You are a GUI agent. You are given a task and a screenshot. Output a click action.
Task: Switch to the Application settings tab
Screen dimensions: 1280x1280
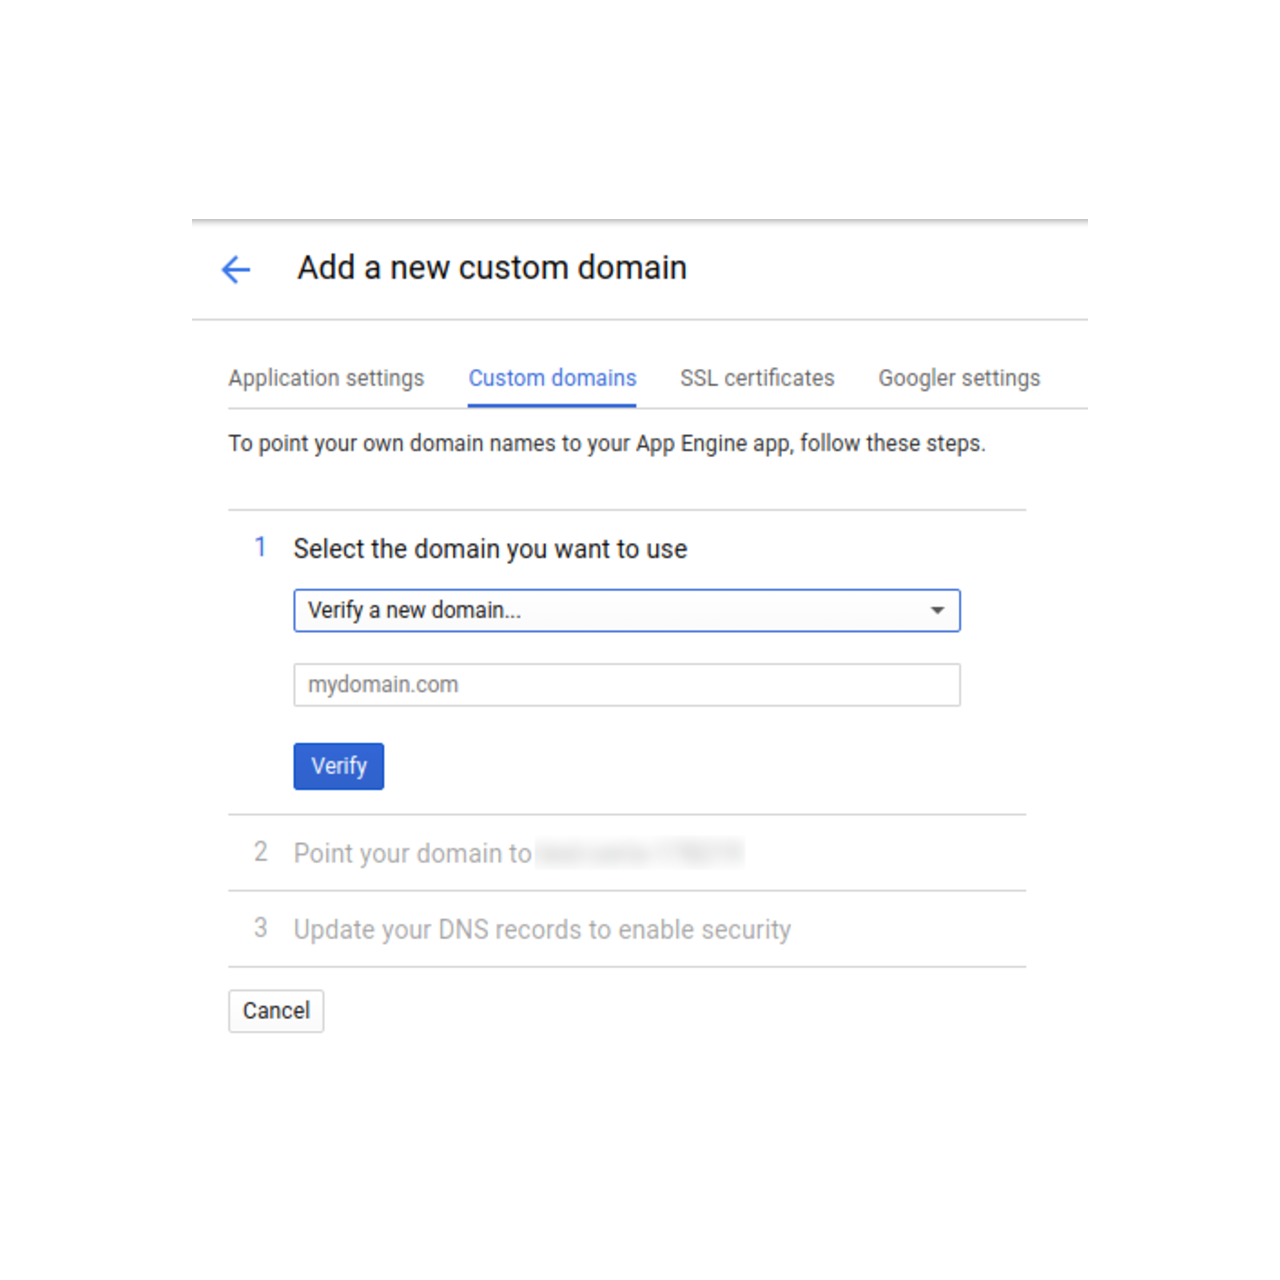tap(326, 378)
